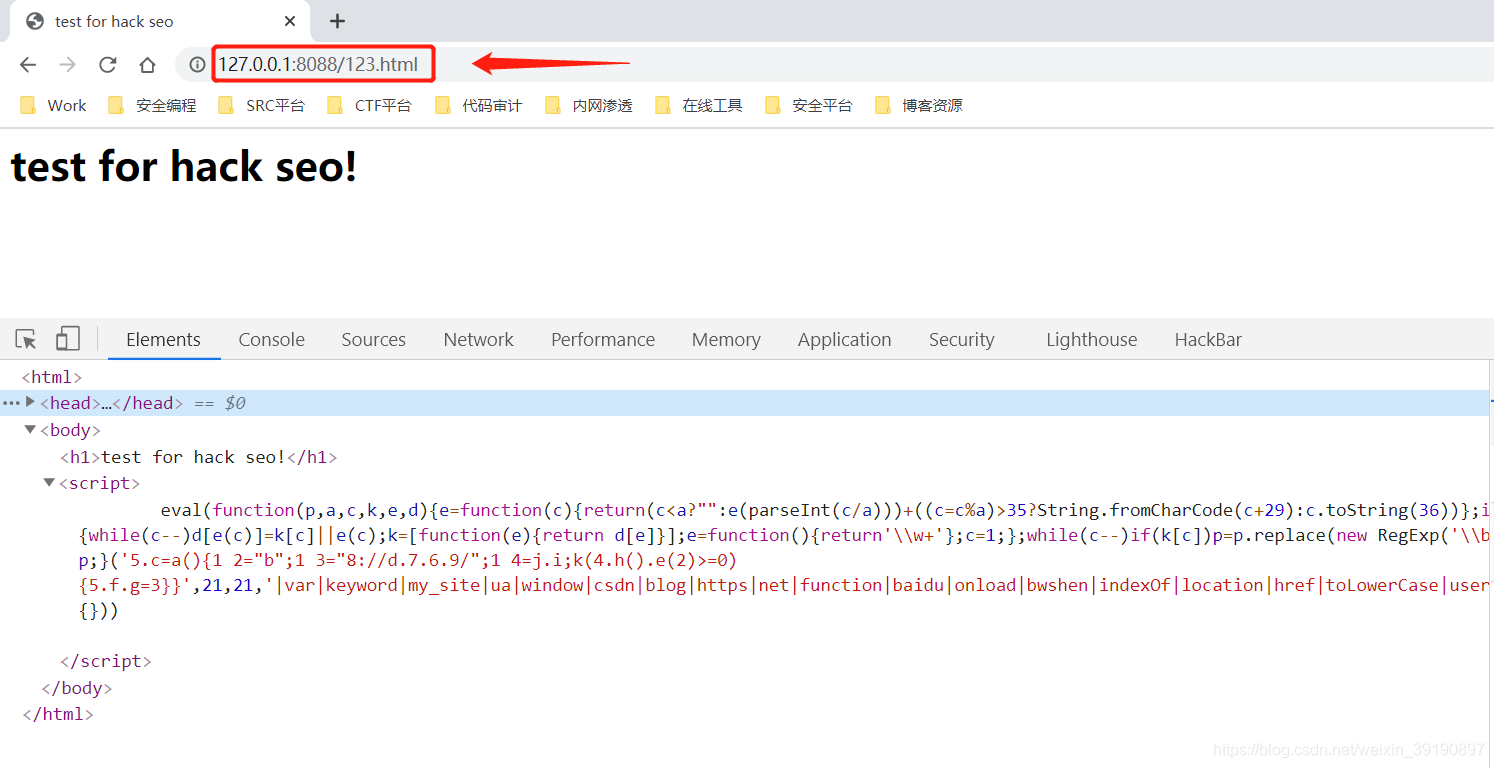Open the 博客资源 bookmark folder
The image size is (1494, 768).
coord(919,105)
